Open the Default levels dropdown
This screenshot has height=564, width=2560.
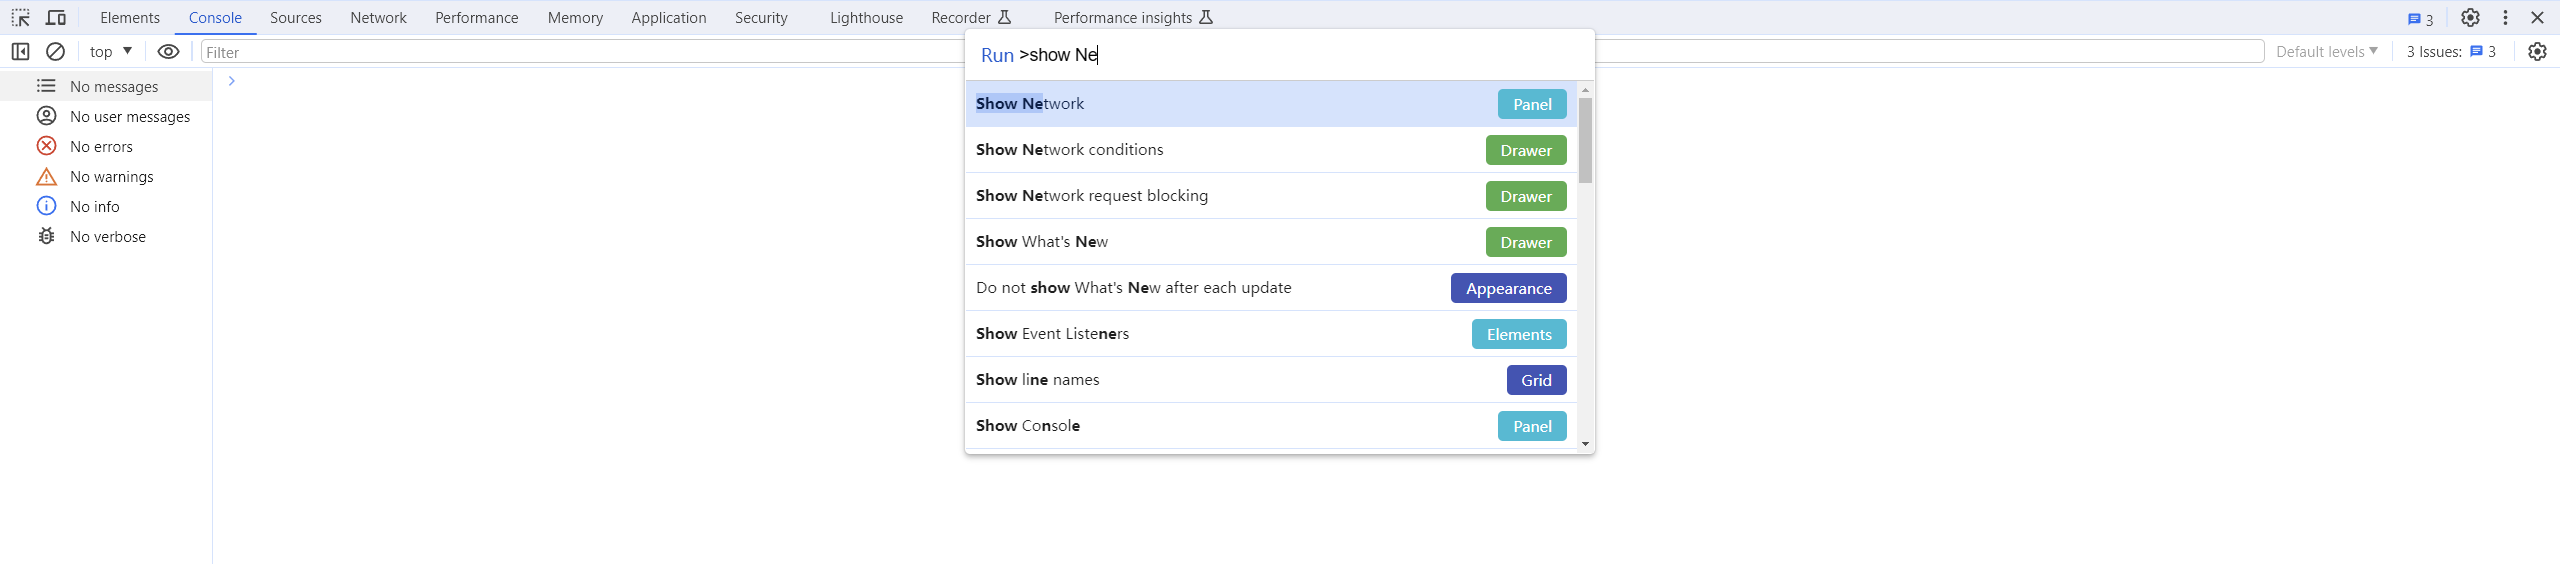point(2326,52)
